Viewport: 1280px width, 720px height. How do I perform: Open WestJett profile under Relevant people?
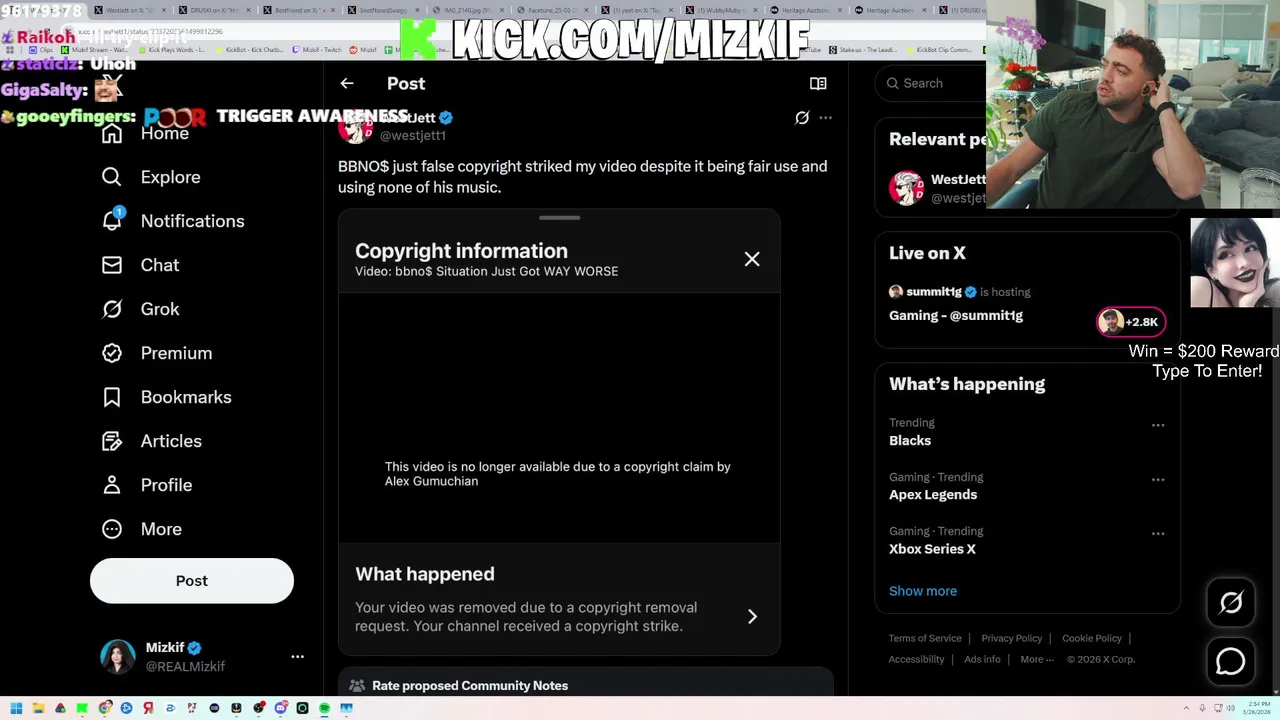[938, 188]
